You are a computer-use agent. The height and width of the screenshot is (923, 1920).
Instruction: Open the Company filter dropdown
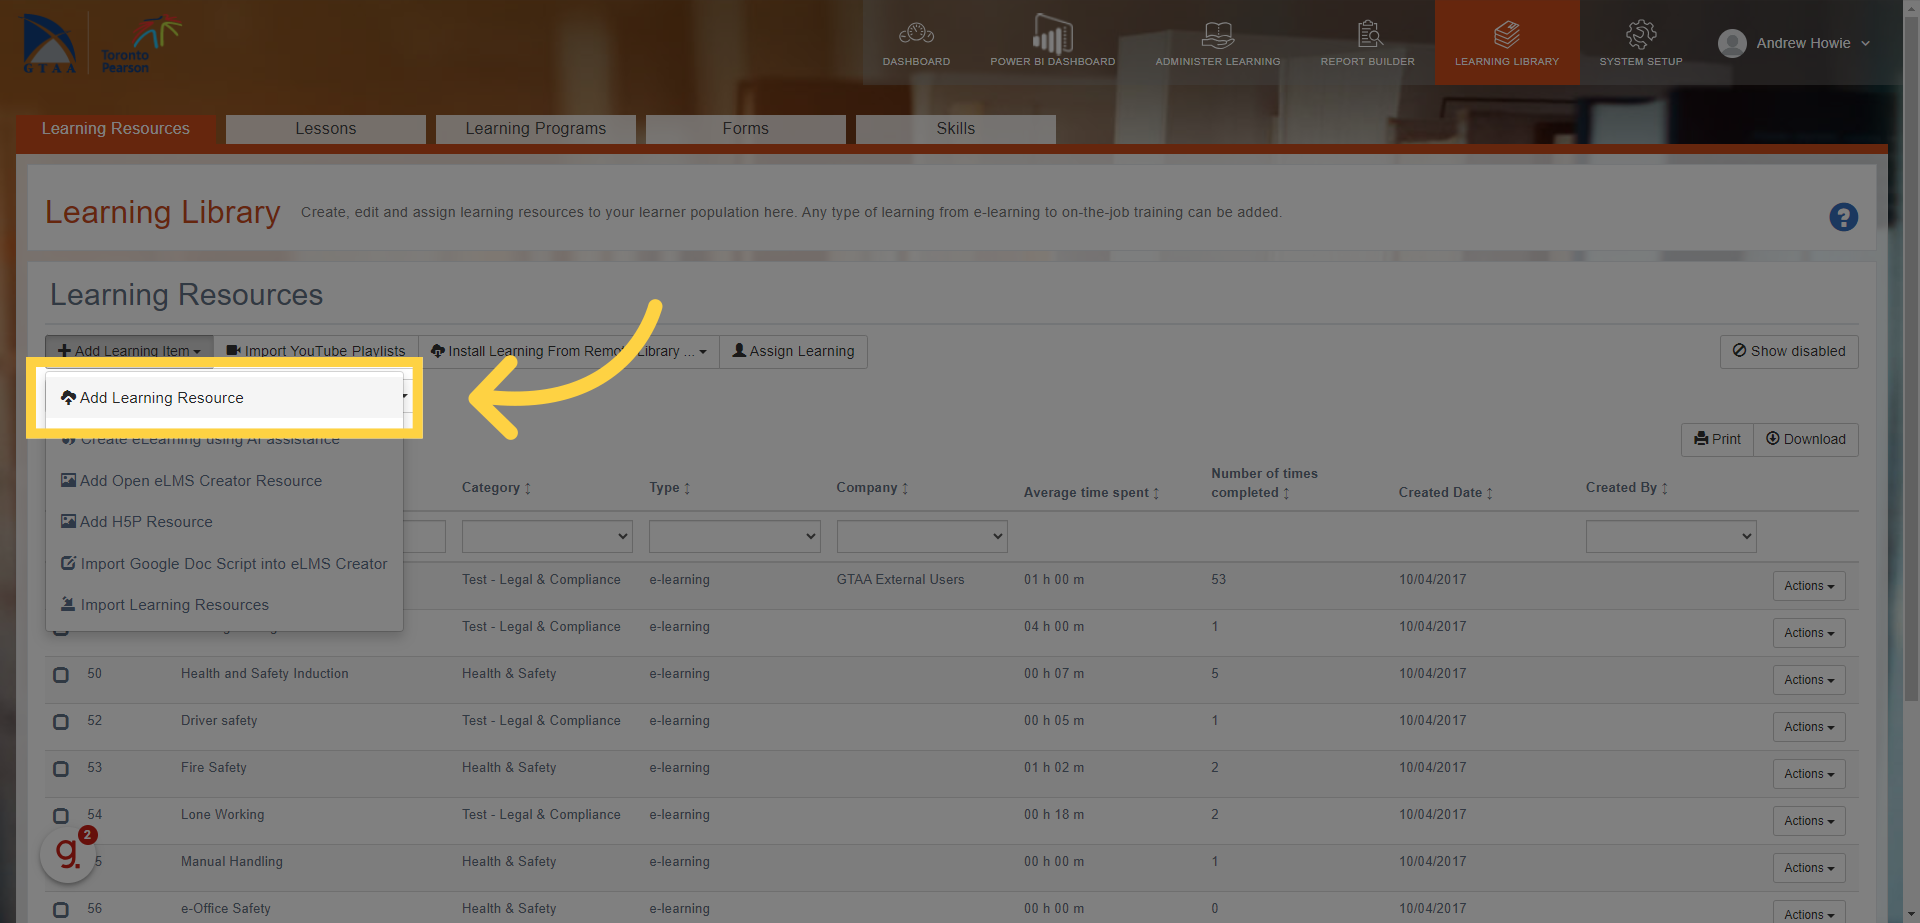point(922,536)
